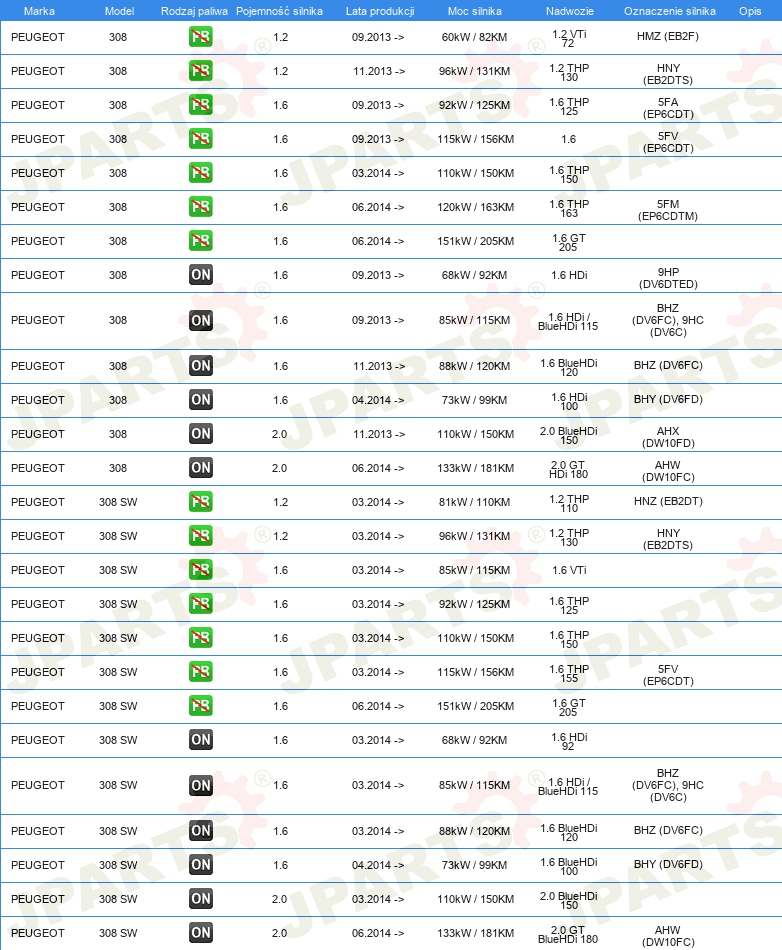Click petrol fuel icon for 308 60kW / 82KM
This screenshot has width=782, height=950.
point(200,37)
